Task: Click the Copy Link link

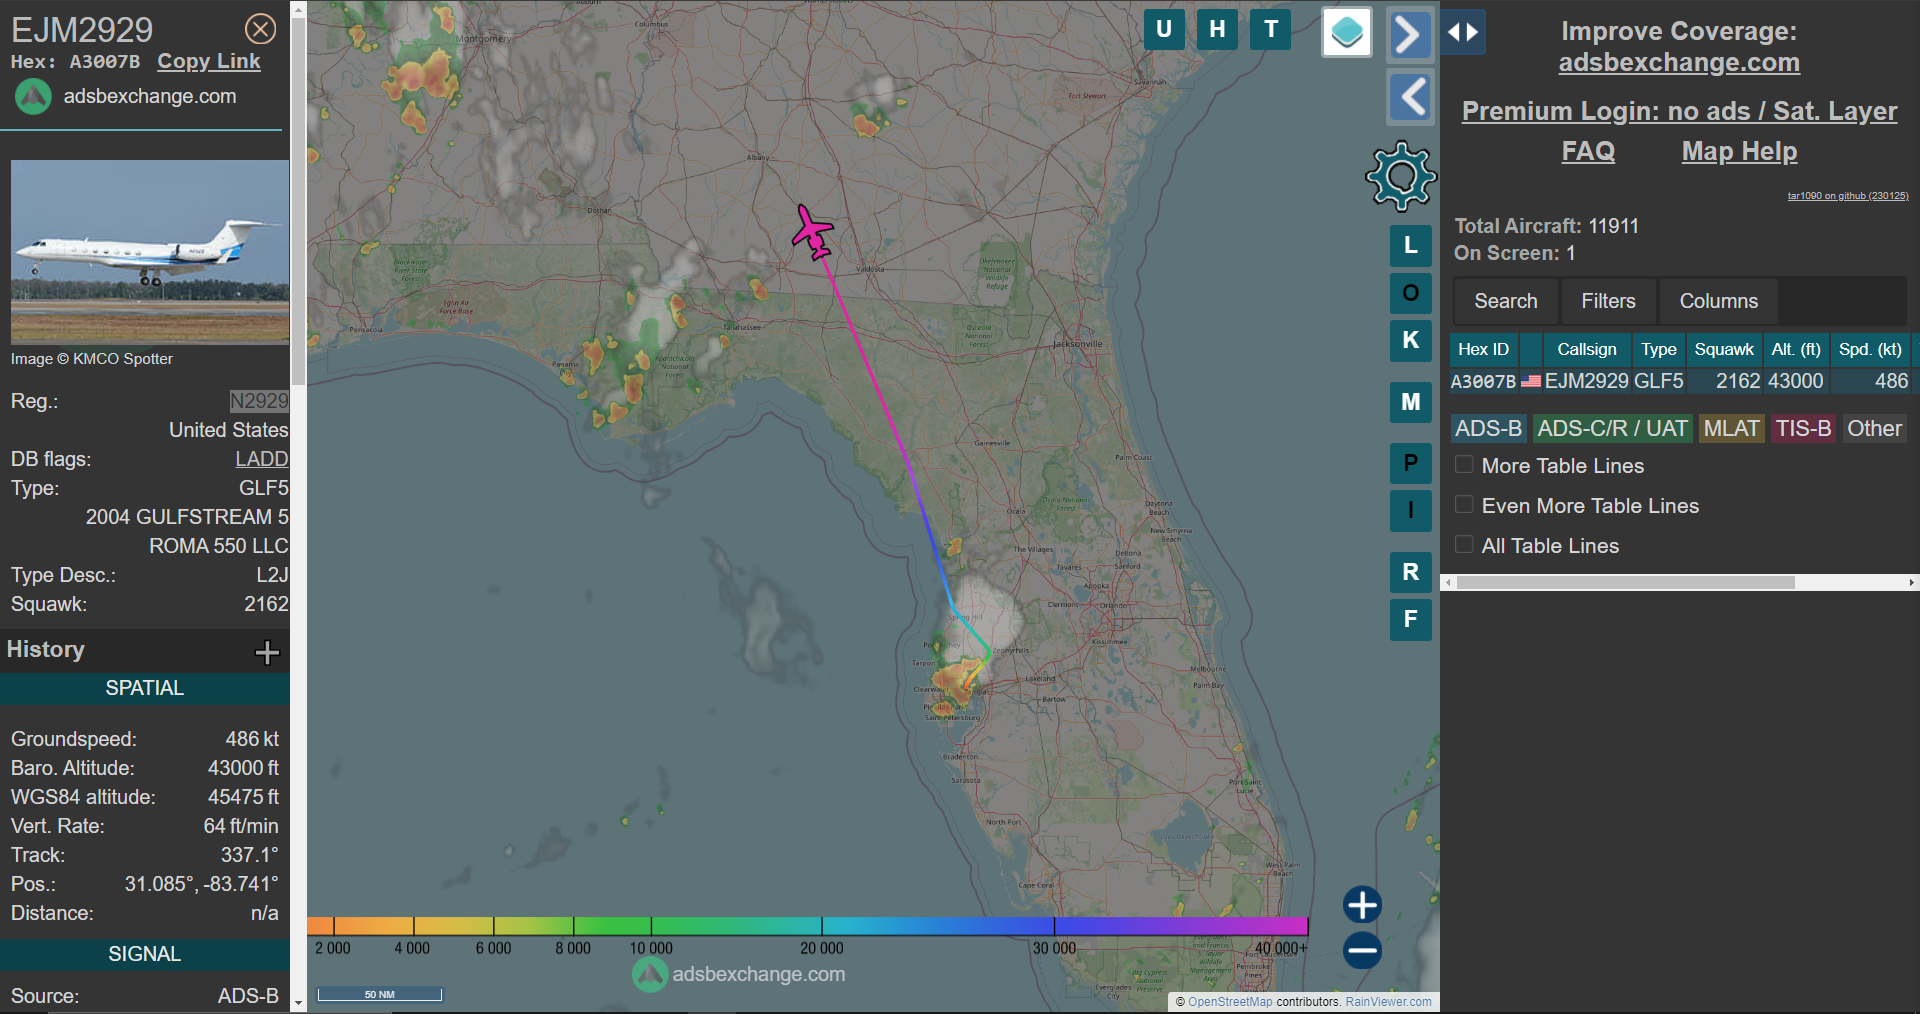Action: [x=208, y=61]
